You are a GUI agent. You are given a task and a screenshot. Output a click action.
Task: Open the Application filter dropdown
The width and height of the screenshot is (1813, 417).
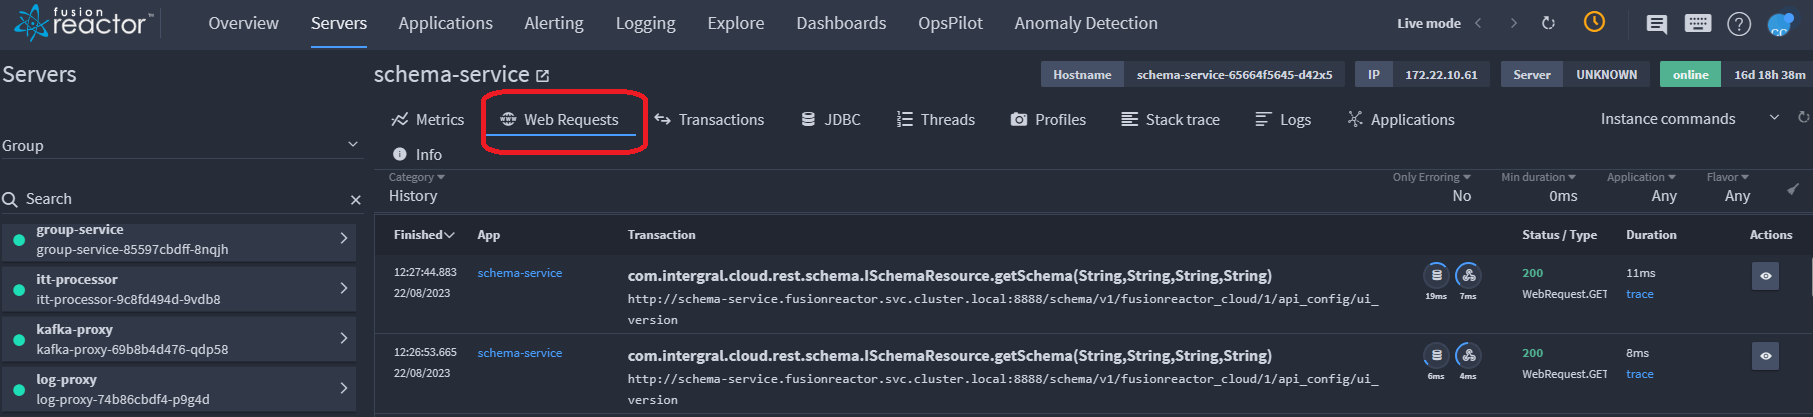coord(1642,187)
